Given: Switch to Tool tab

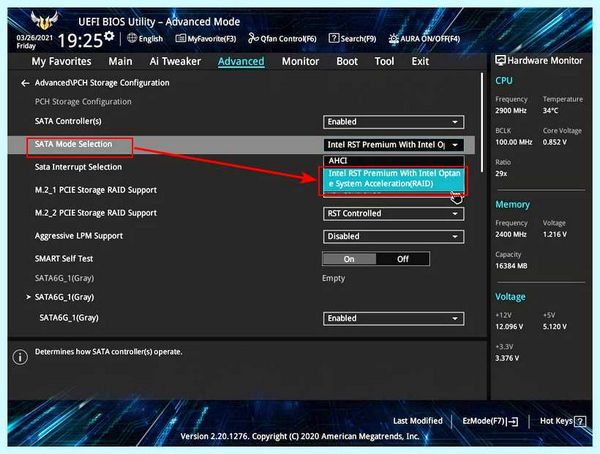Looking at the screenshot, I should (x=384, y=61).
